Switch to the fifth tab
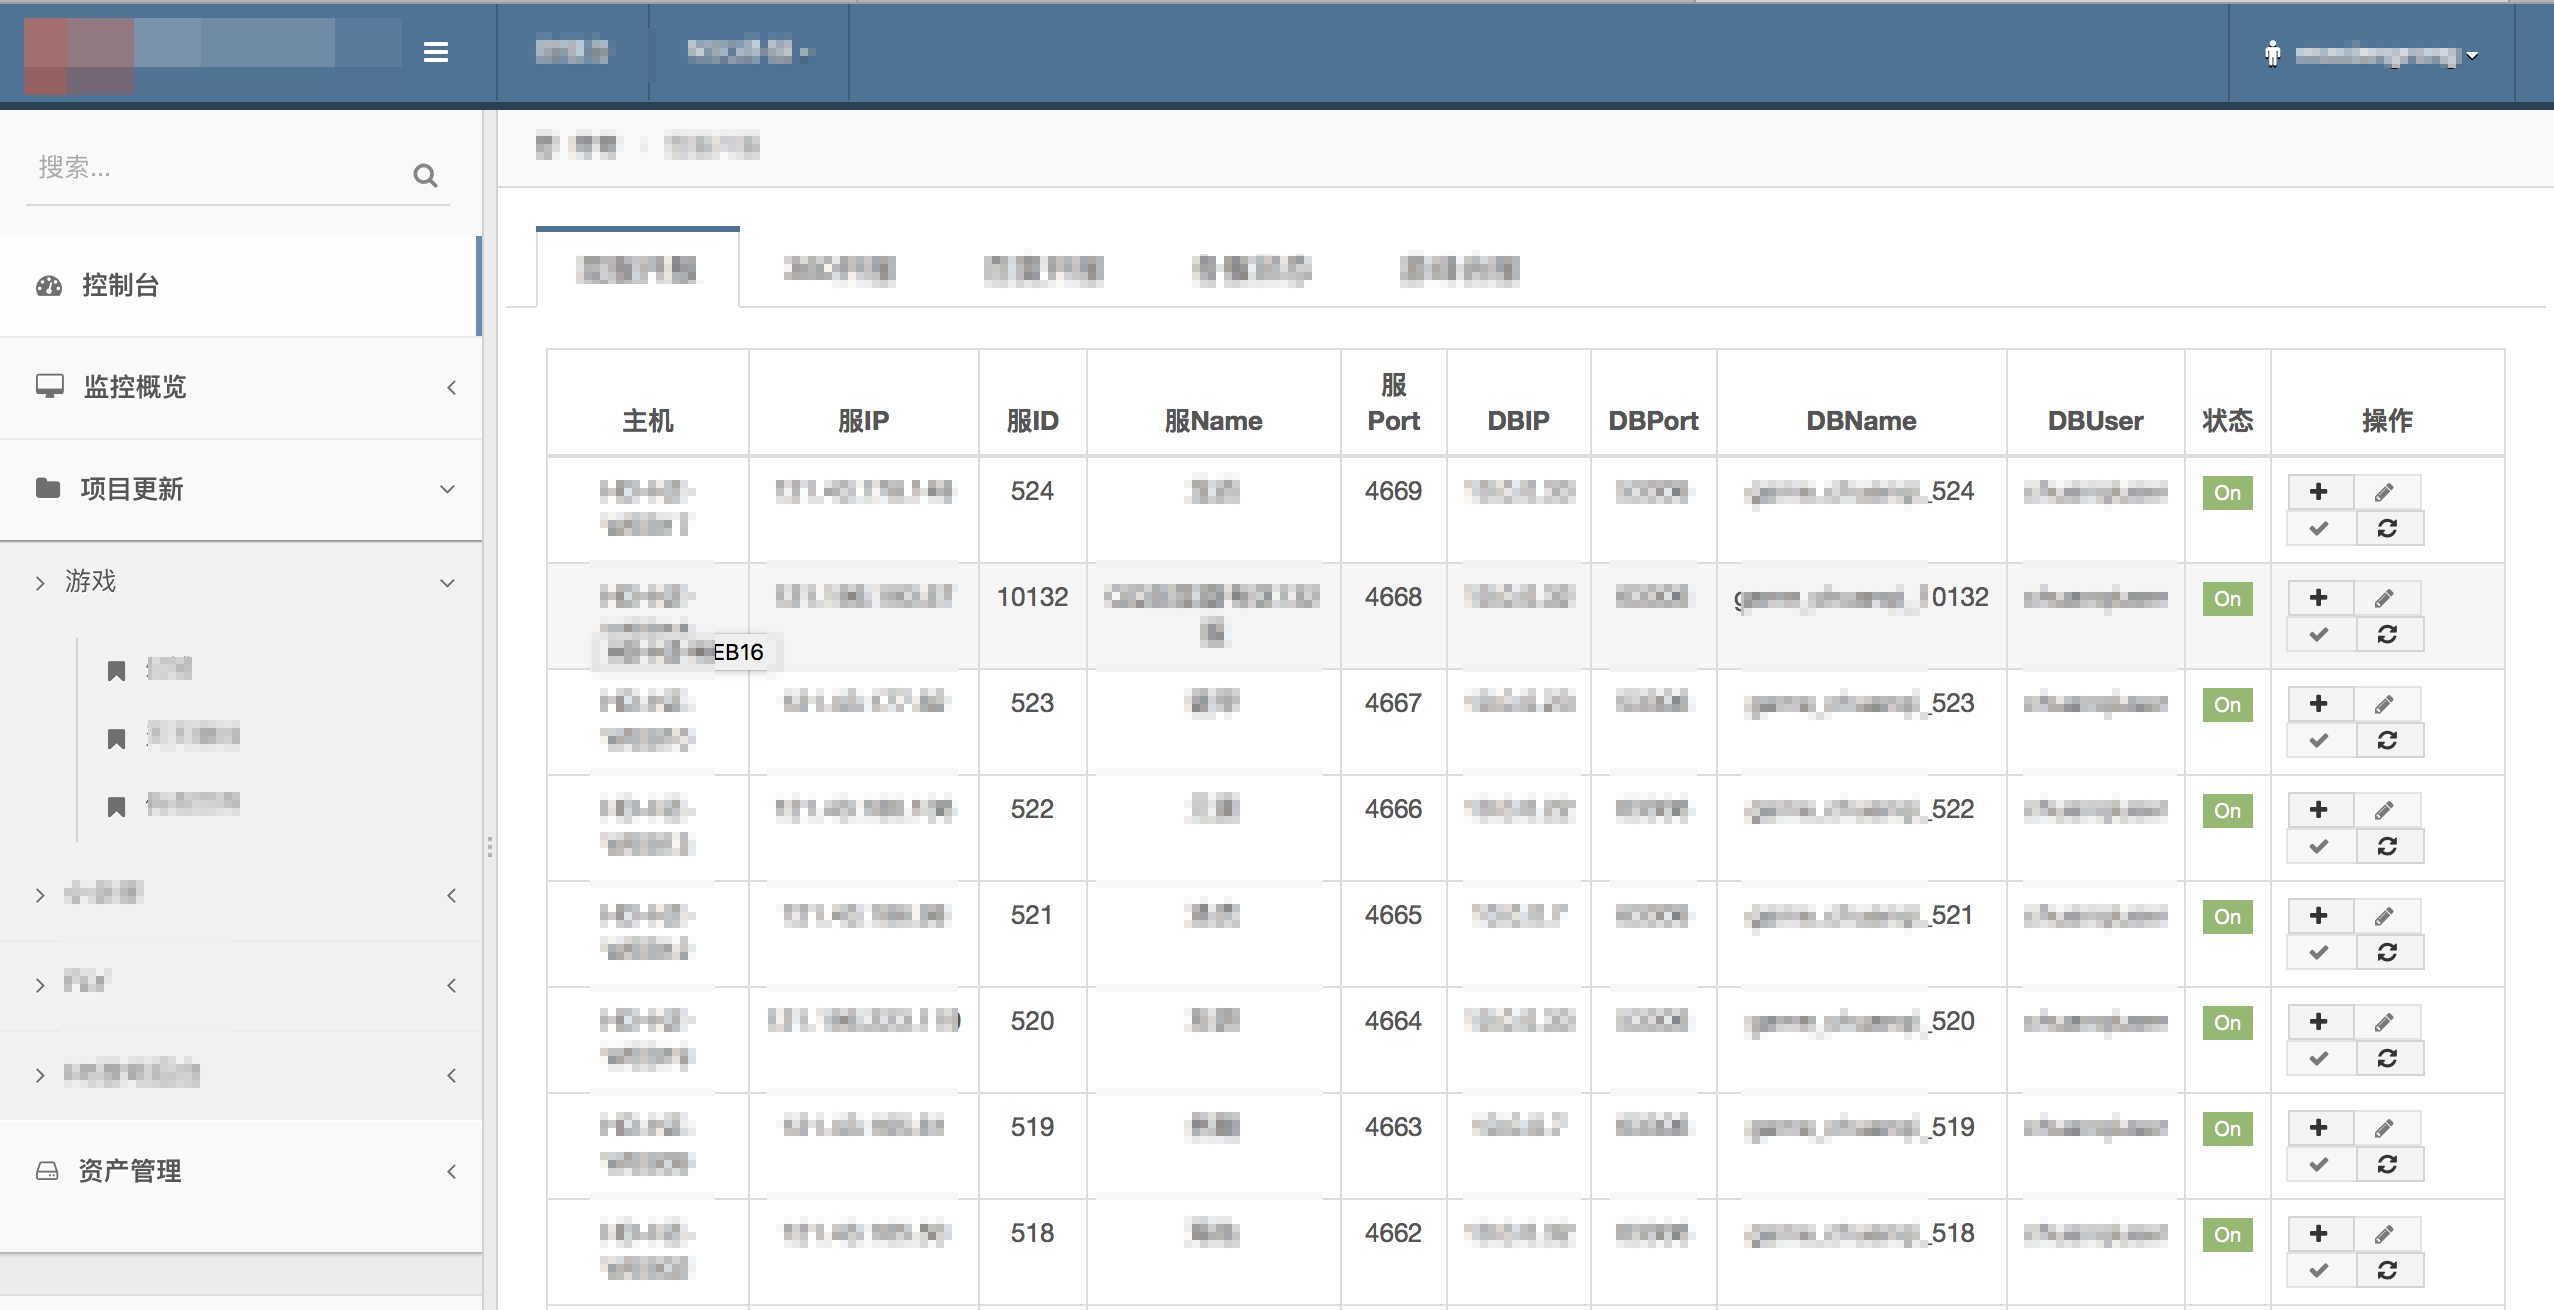2554x1310 pixels. tap(1459, 269)
